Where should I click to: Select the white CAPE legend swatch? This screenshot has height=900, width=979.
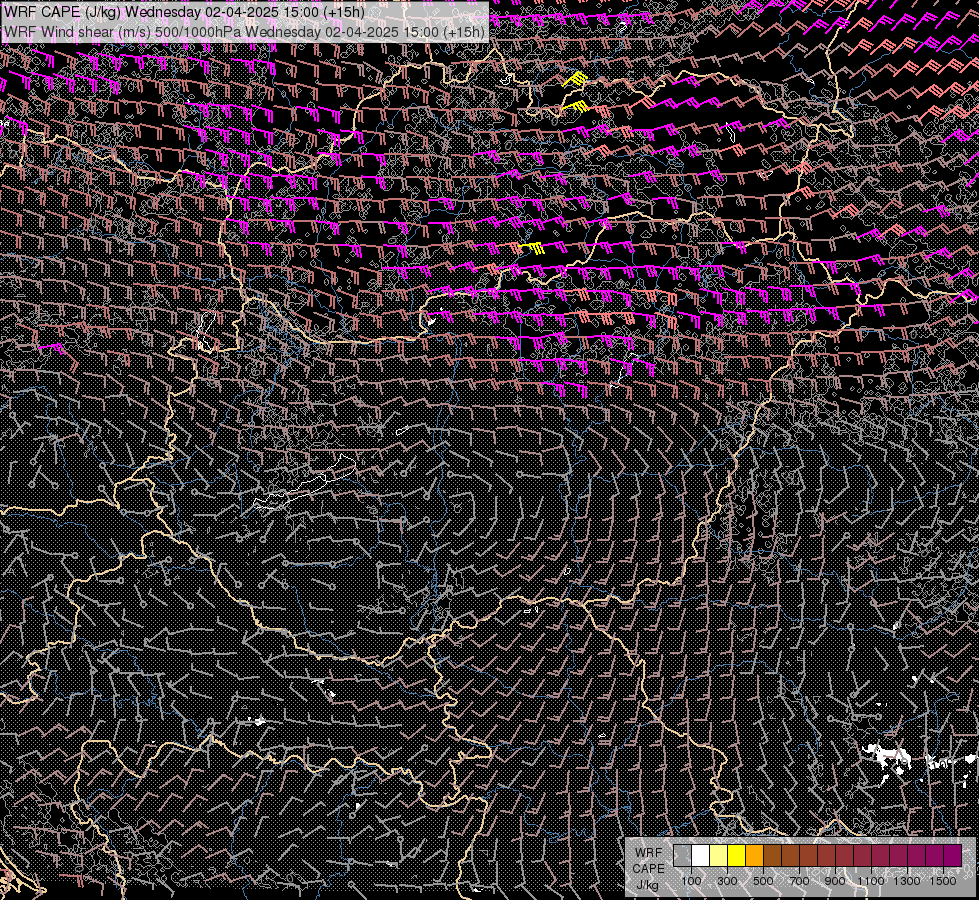point(701,856)
